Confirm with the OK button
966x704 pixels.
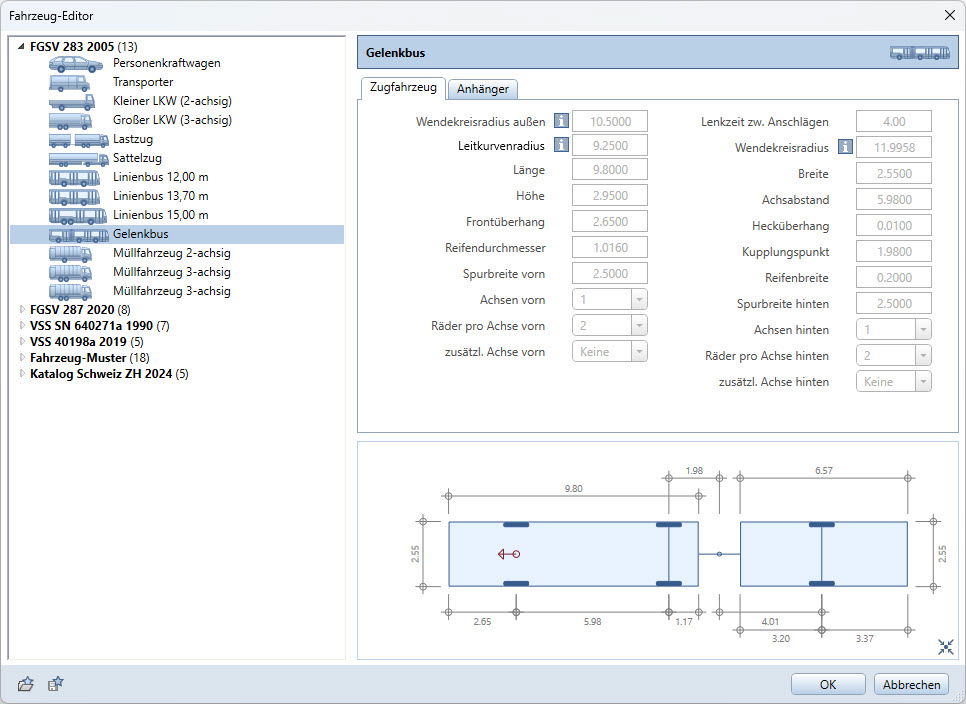click(x=828, y=685)
